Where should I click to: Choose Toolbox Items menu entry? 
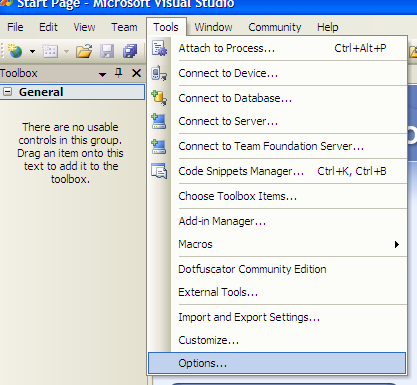tap(277, 196)
